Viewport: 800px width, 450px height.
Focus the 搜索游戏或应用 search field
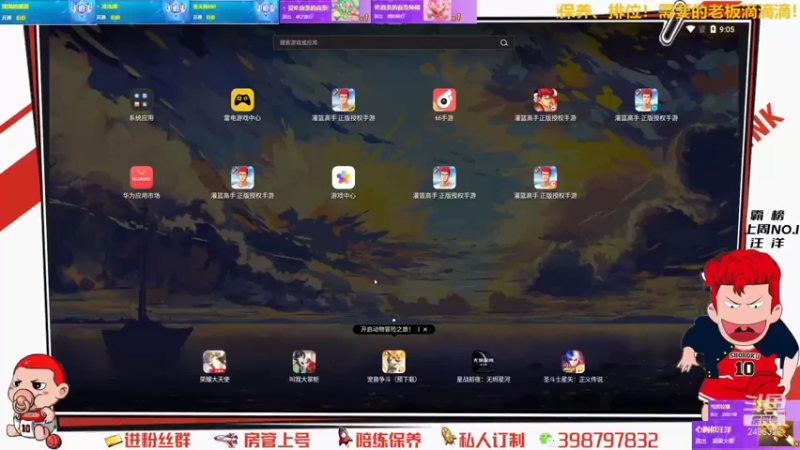point(393,43)
